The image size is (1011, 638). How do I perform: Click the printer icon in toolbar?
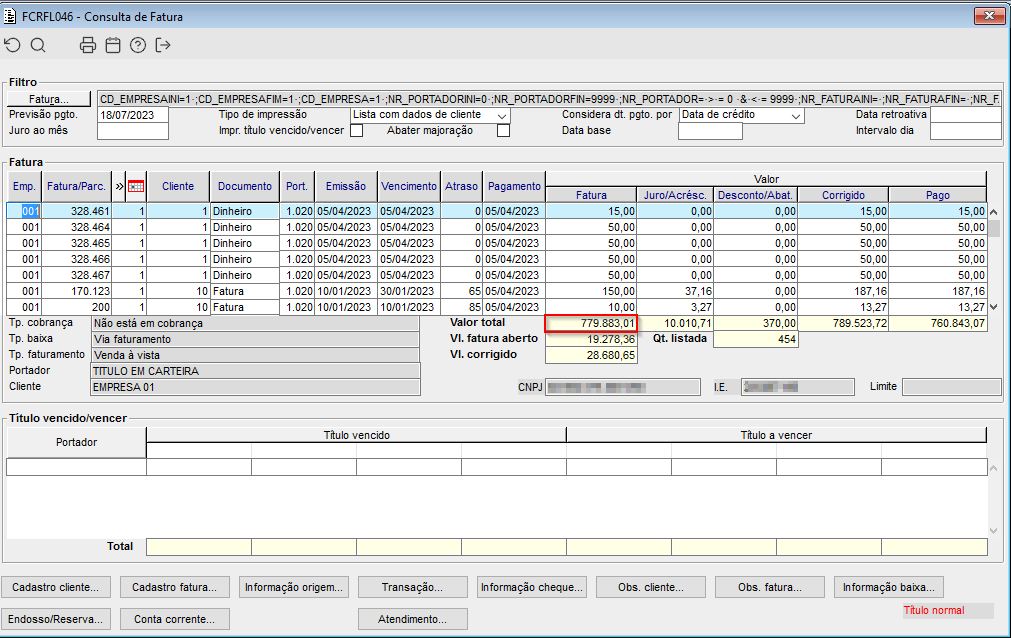[88, 45]
